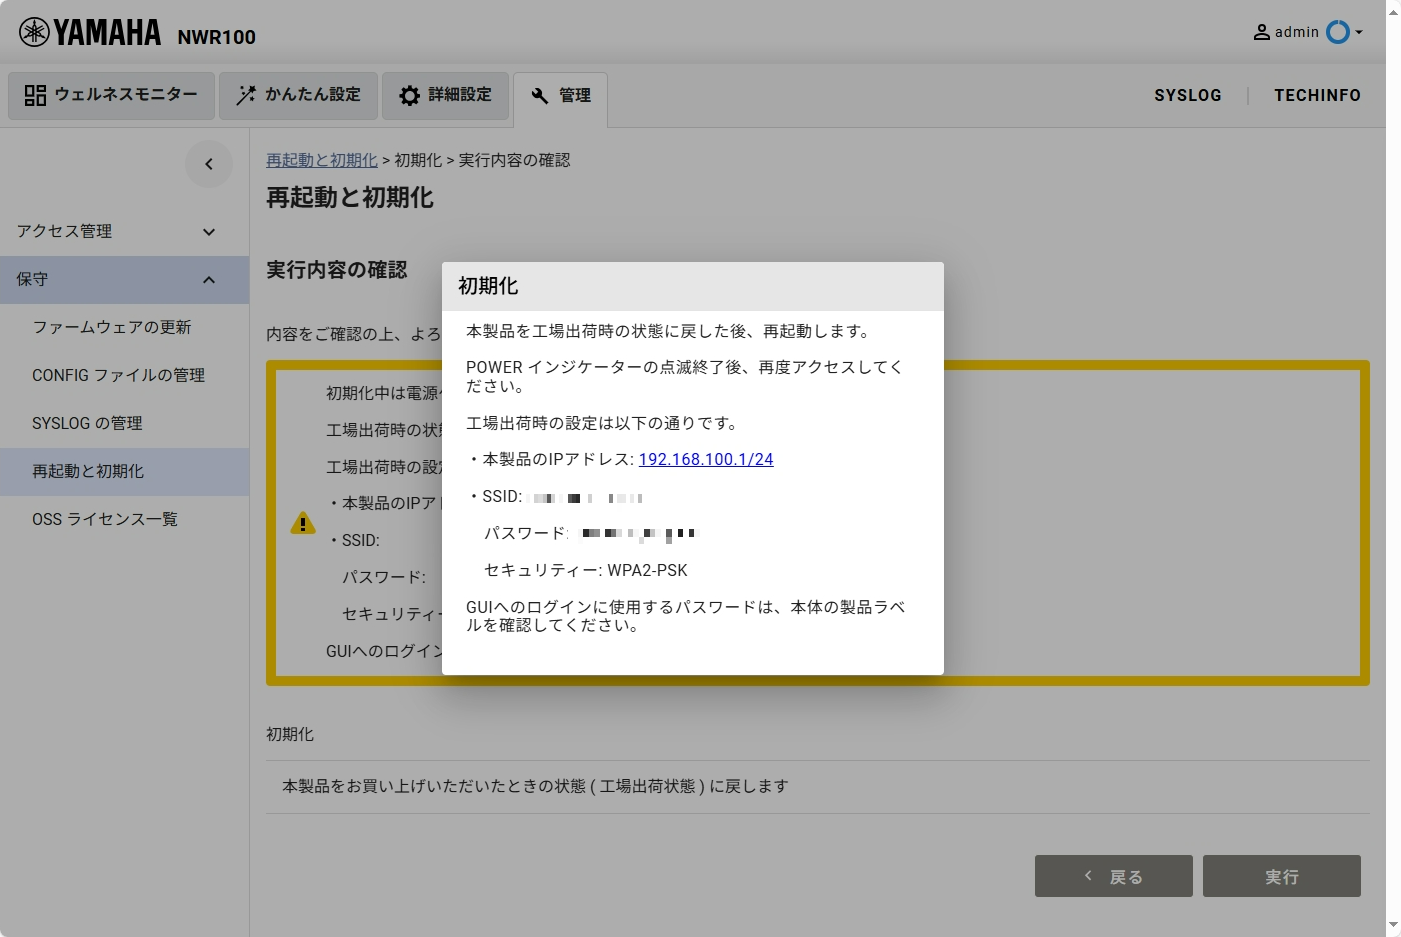Image resolution: width=1401 pixels, height=937 pixels.
Task: Open the admin account dropdown arrow
Action: [1359, 32]
